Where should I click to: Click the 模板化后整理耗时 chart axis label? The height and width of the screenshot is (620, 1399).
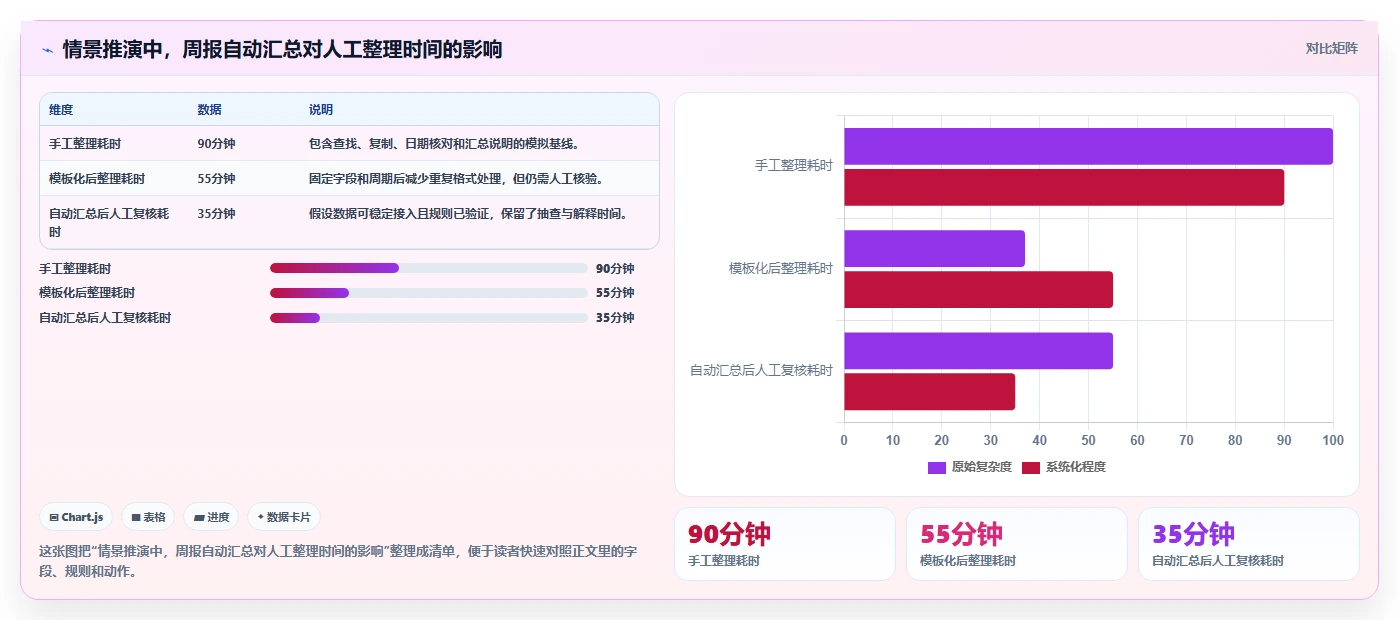[781, 268]
